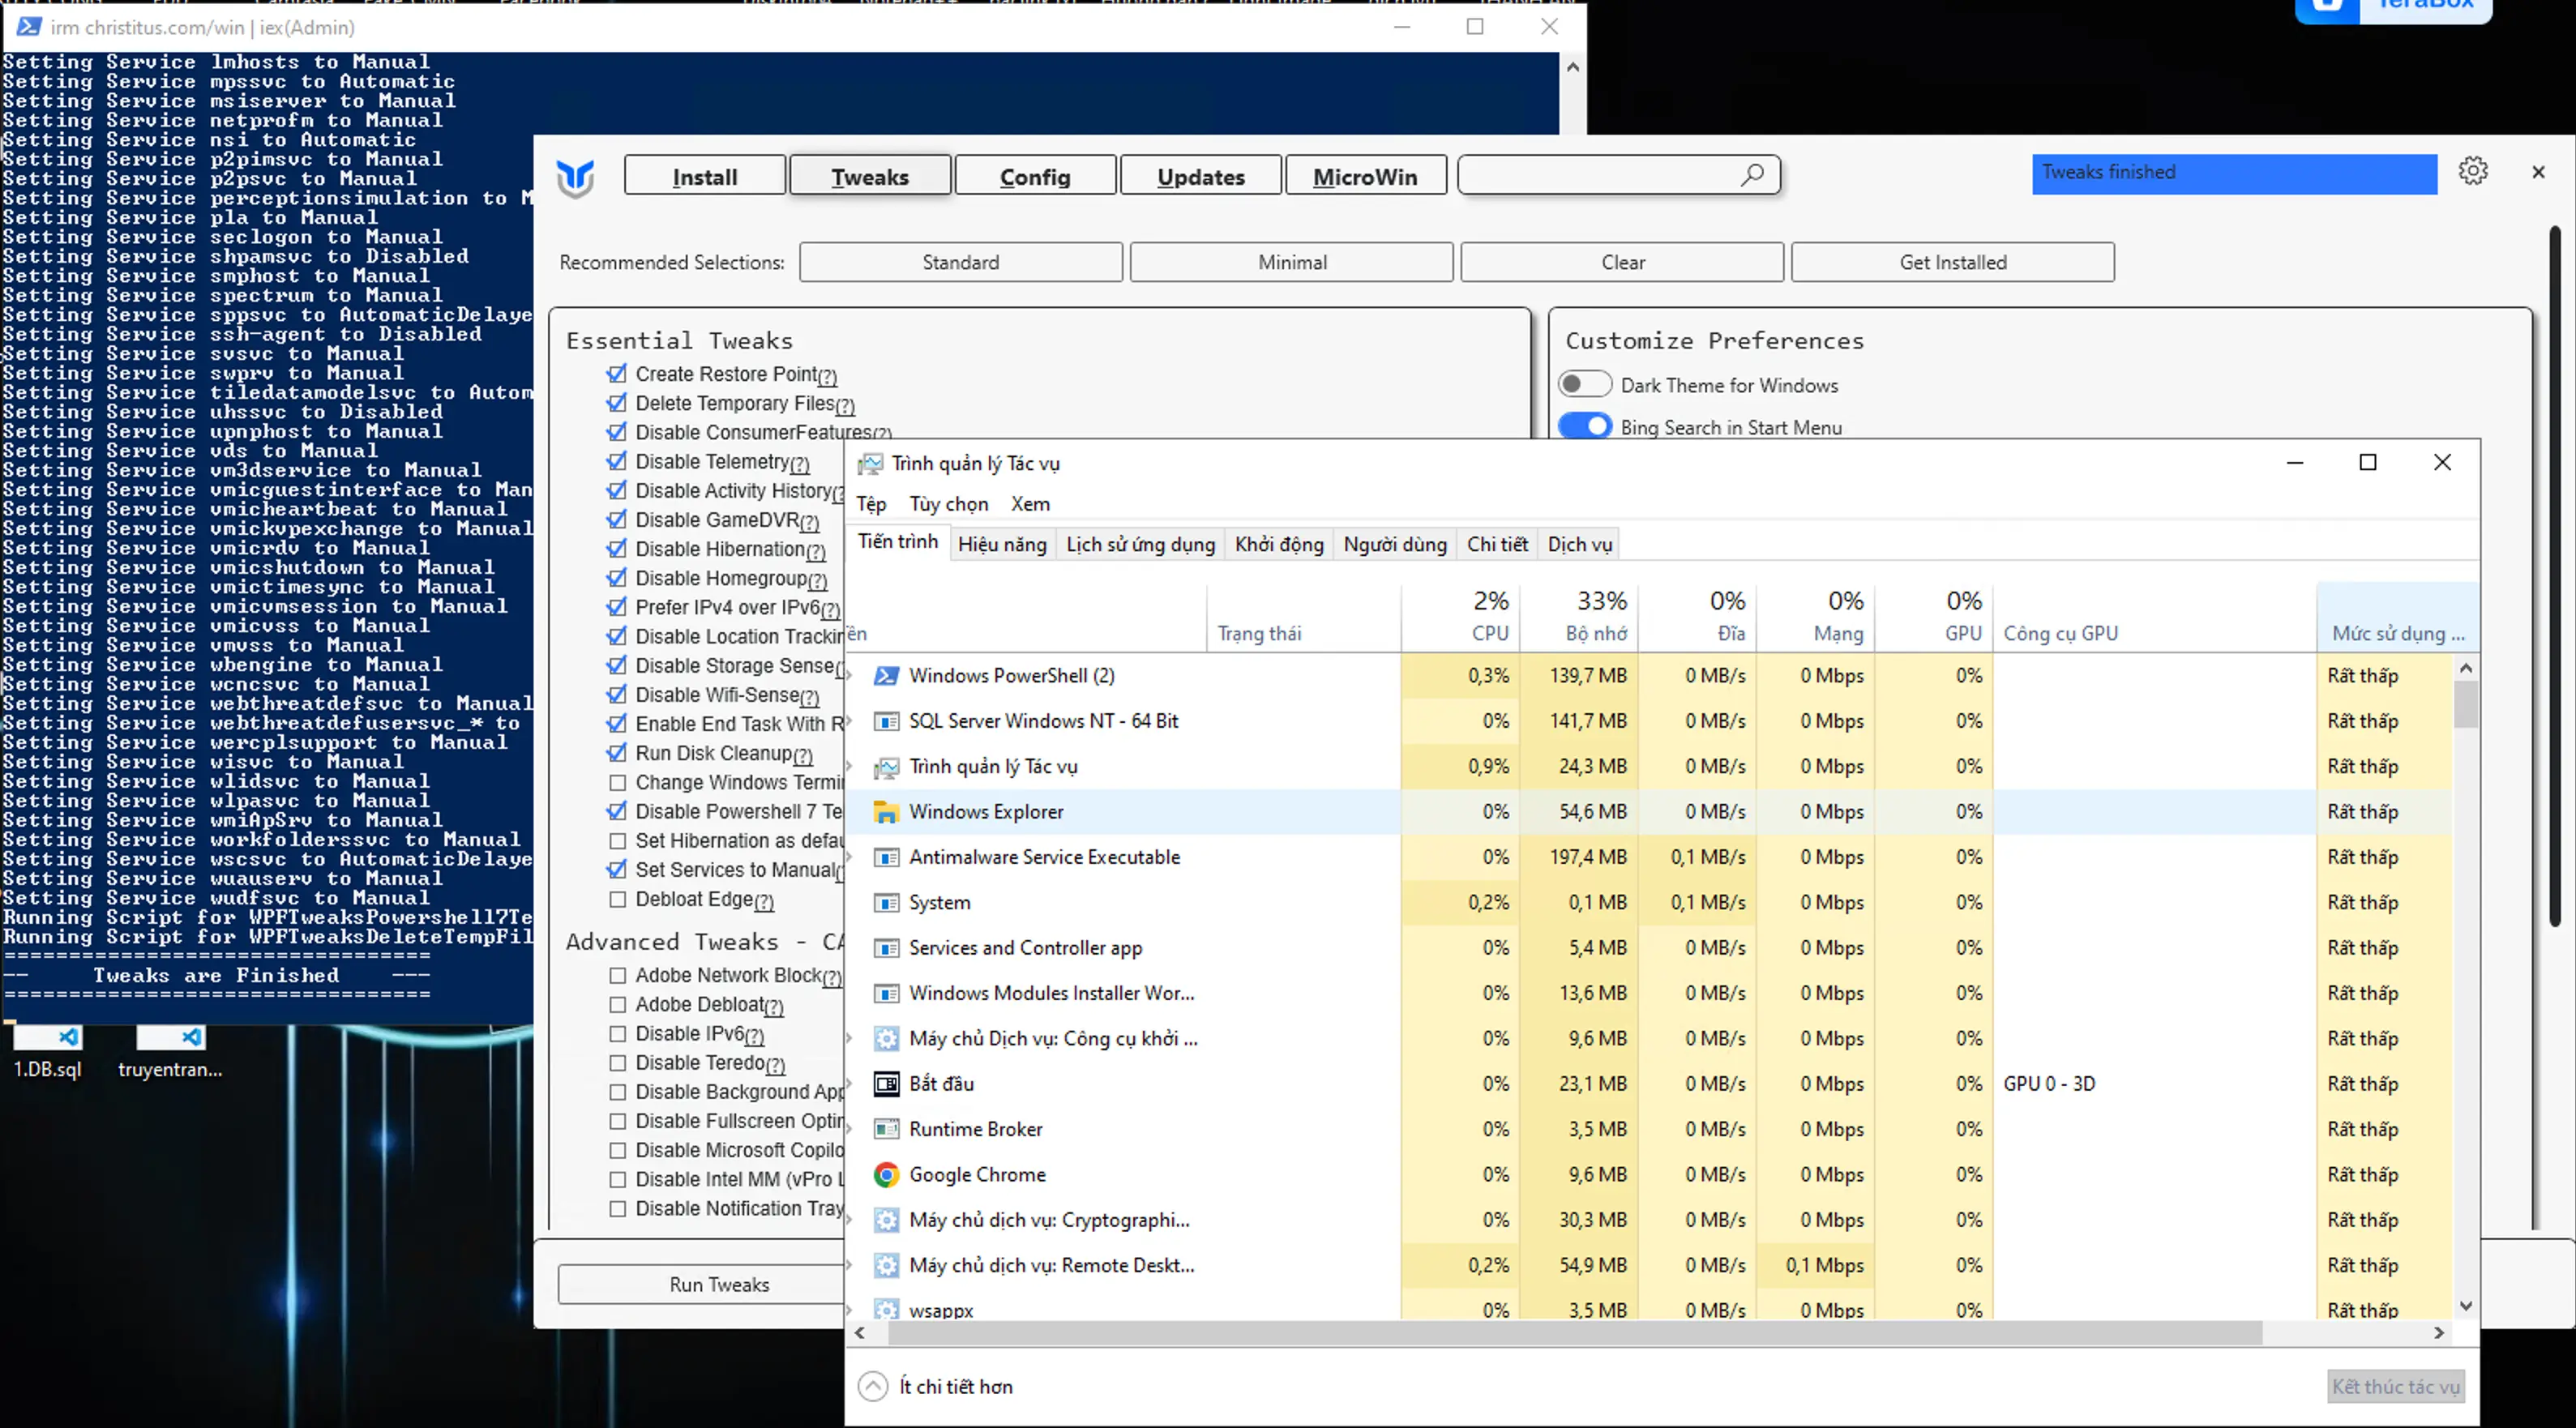2576x1428 pixels.
Task: Click the Cryptographic service gear icon
Action: pyautogui.click(x=886, y=1220)
